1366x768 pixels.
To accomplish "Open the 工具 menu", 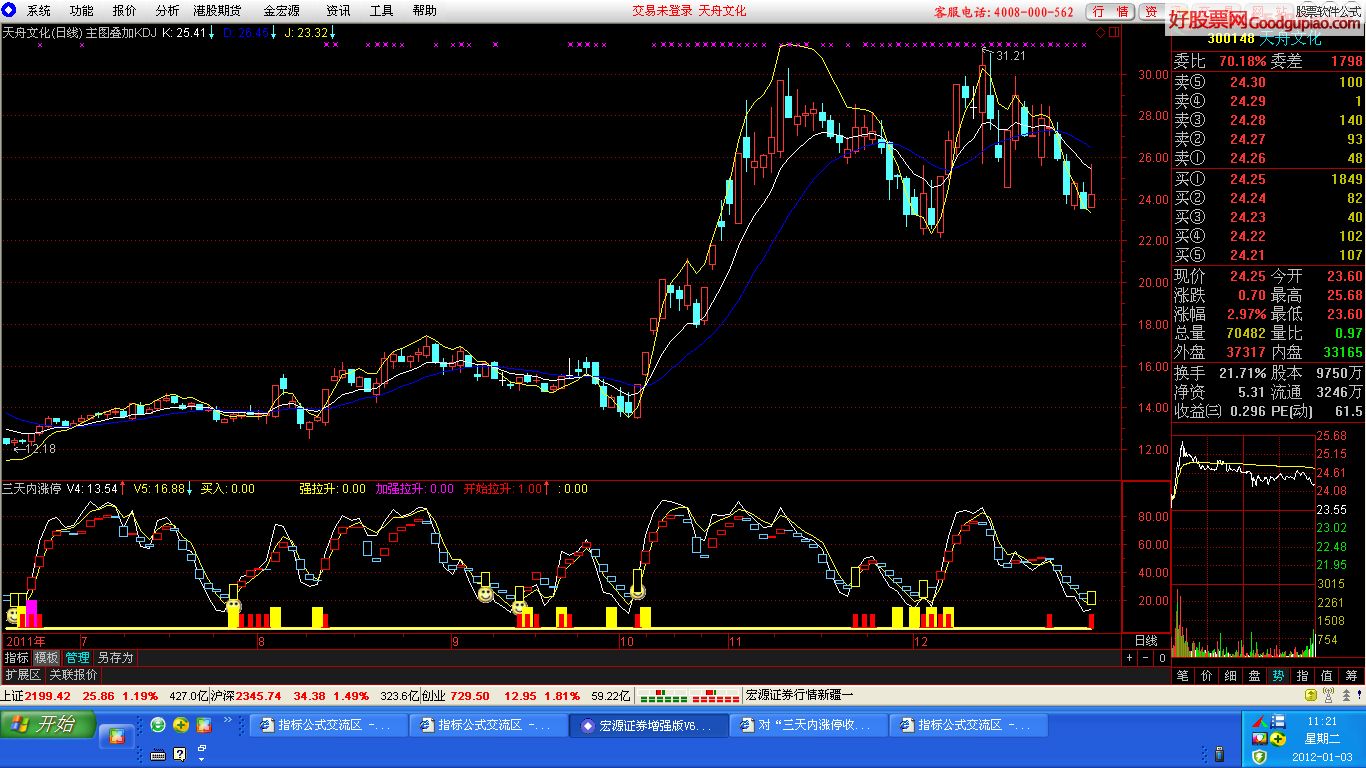I will (381, 11).
